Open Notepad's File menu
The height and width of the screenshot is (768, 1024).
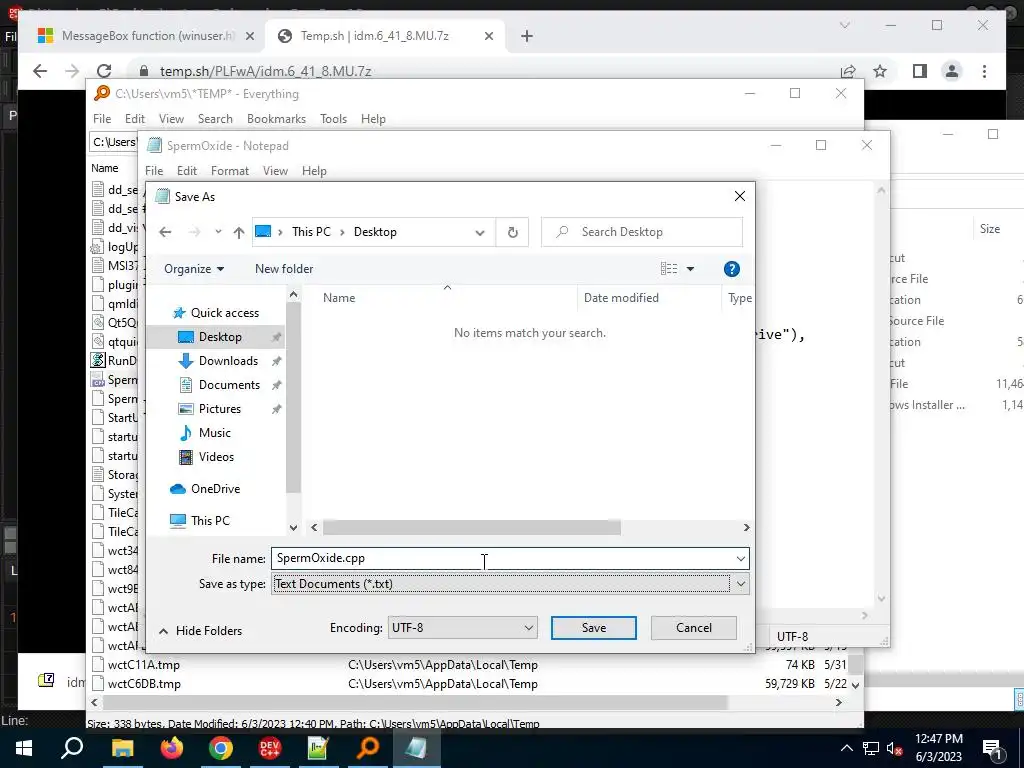pos(154,171)
